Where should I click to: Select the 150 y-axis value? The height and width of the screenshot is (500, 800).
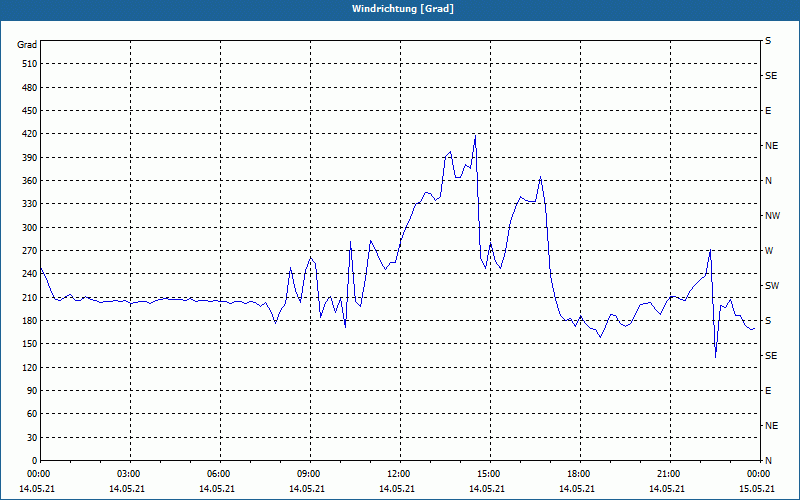pyautogui.click(x=29, y=344)
